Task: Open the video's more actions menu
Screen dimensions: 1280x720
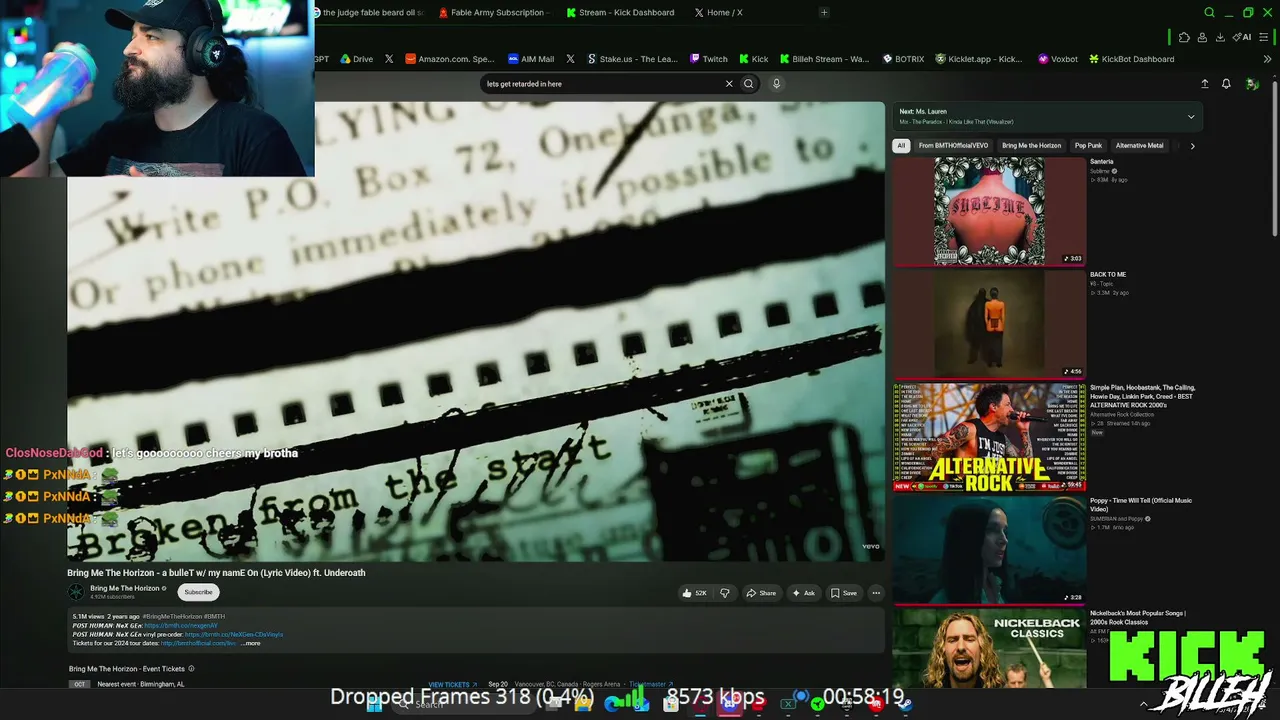Action: click(876, 593)
